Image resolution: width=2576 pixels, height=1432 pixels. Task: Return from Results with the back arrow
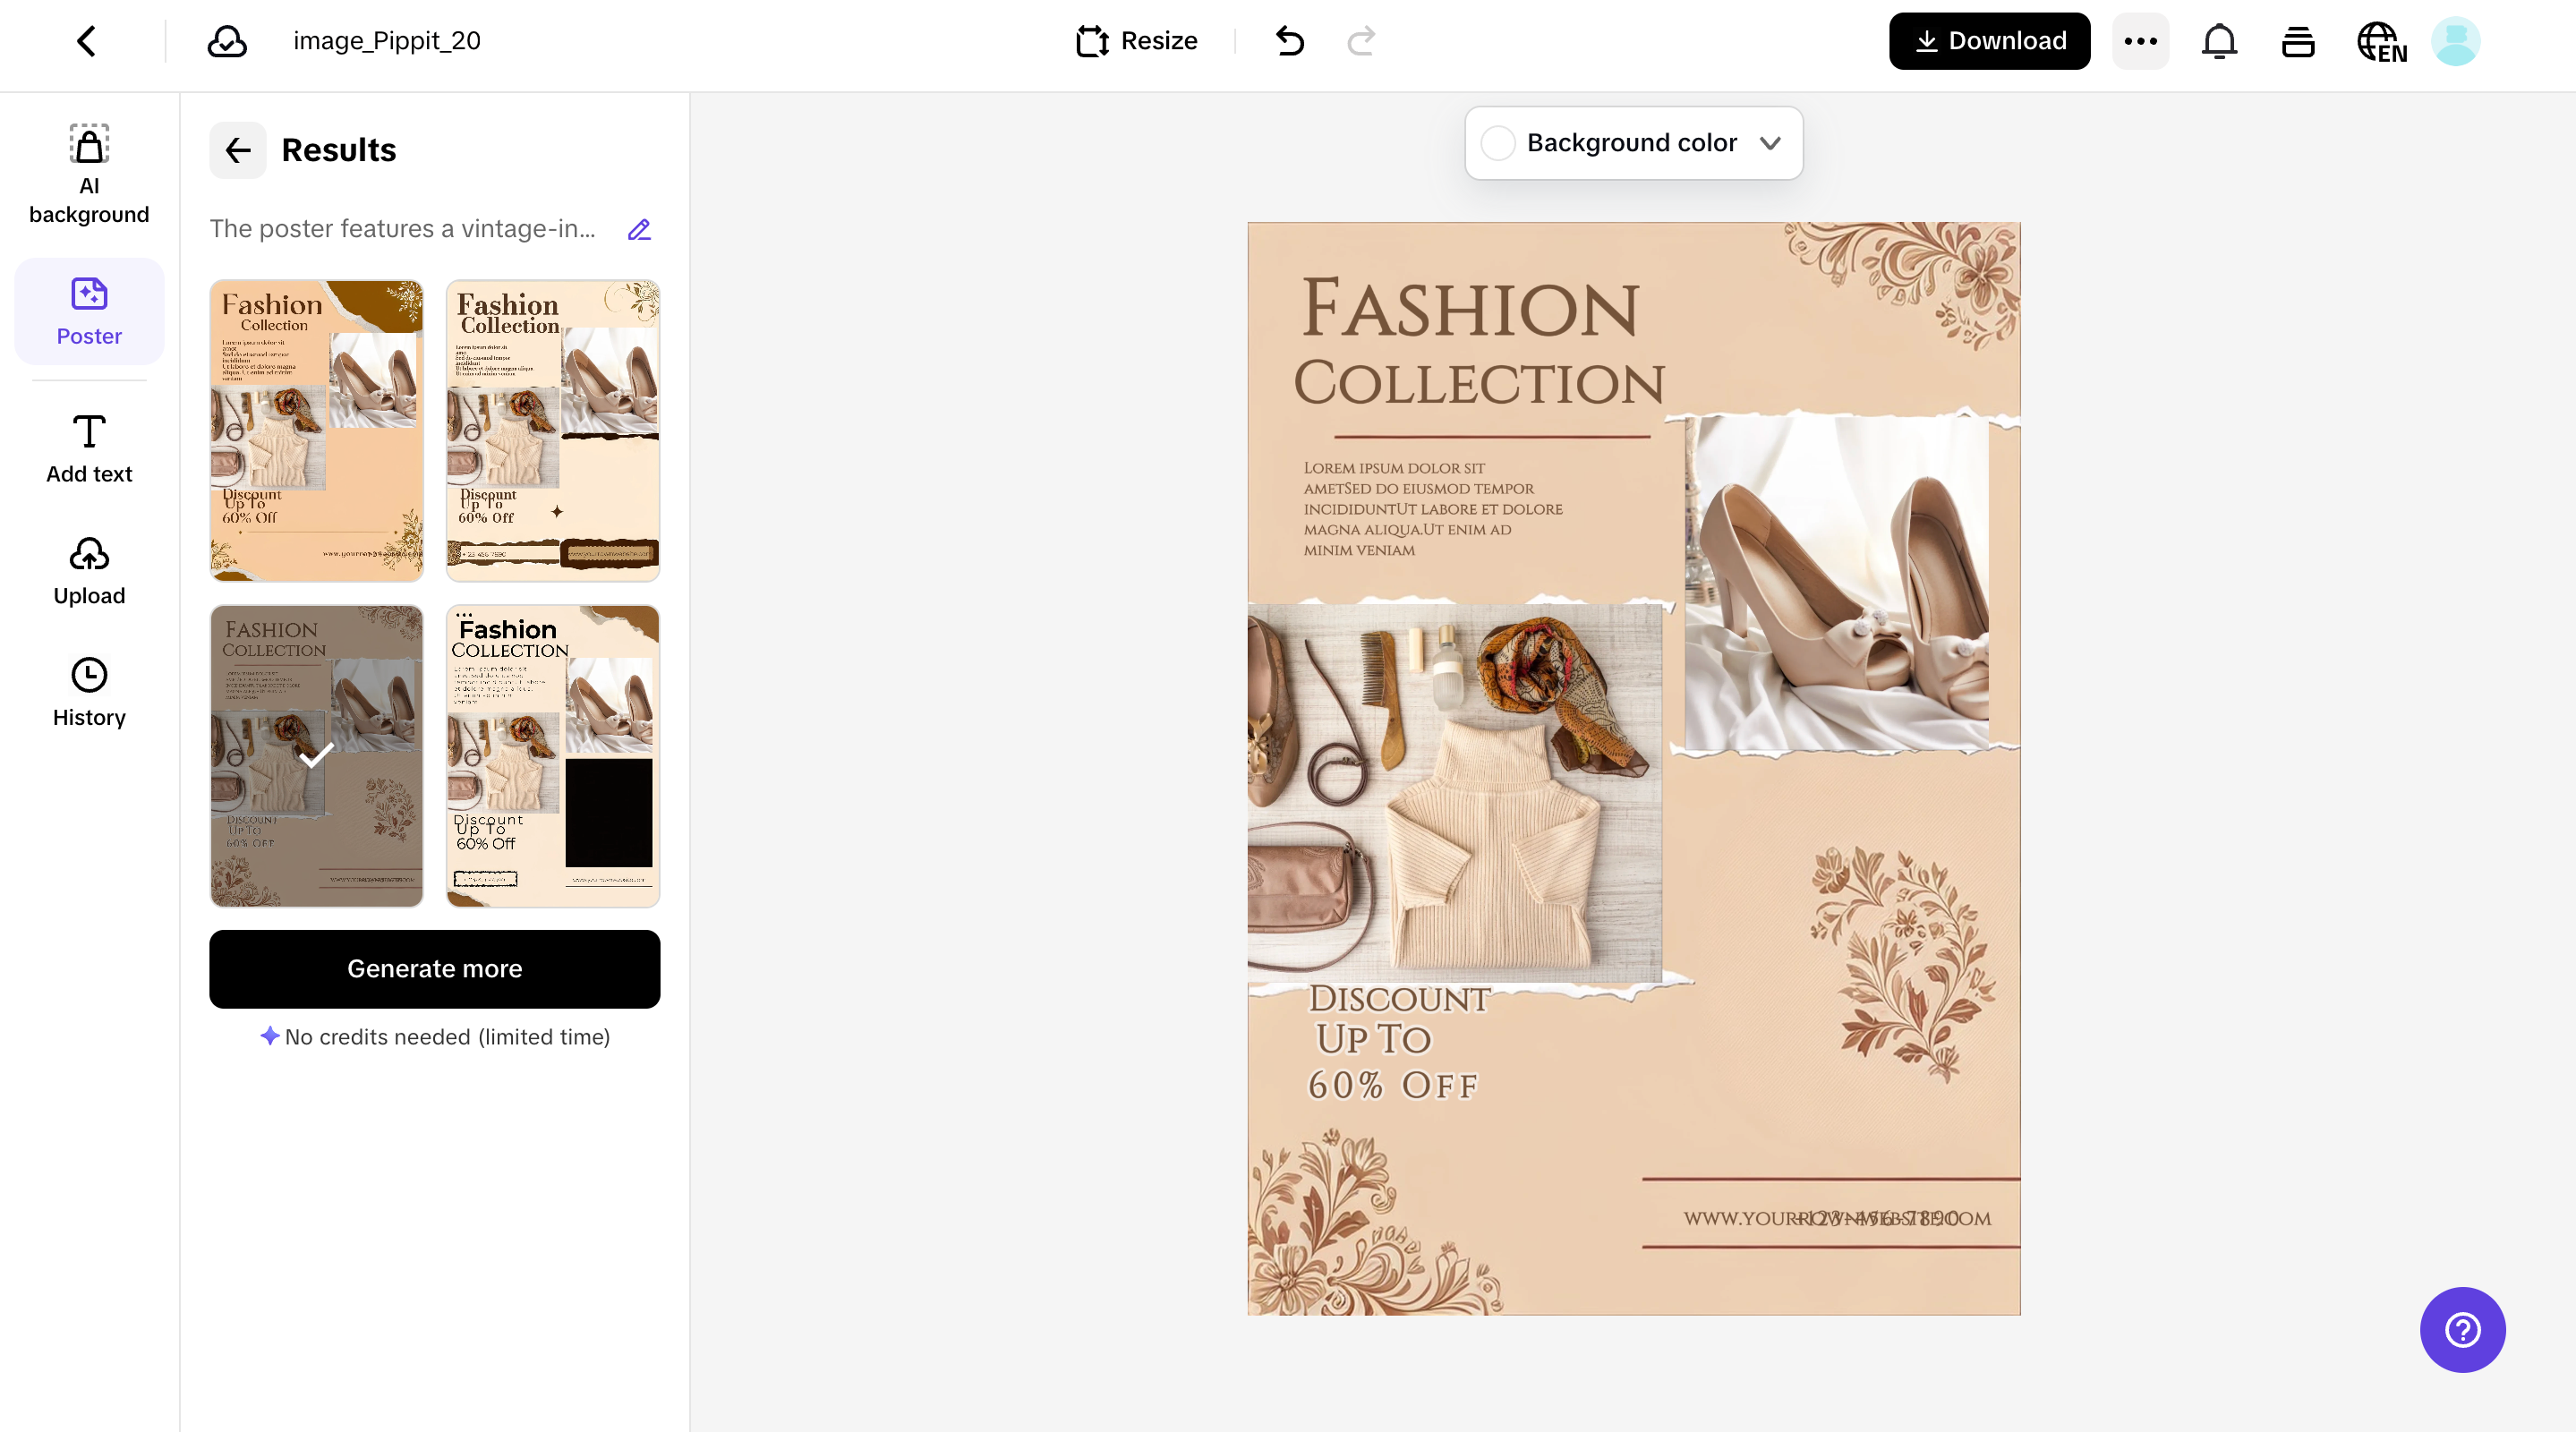coord(238,150)
